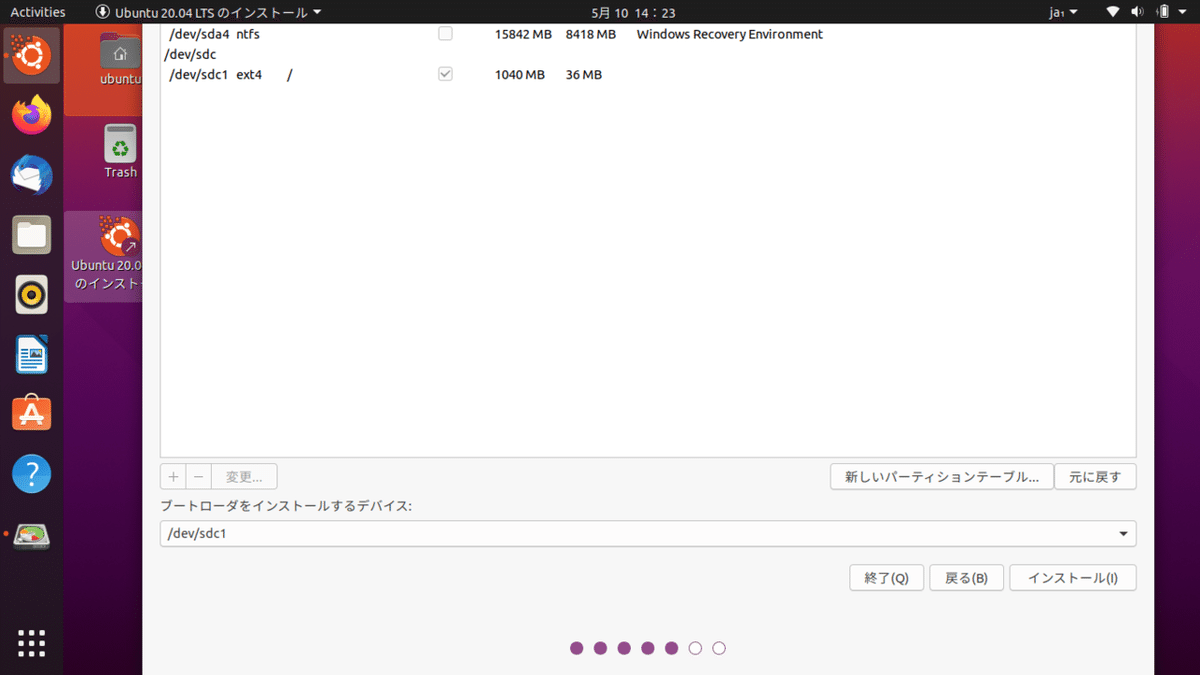
Task: Open the ja1 input source menu
Action: point(1063,11)
